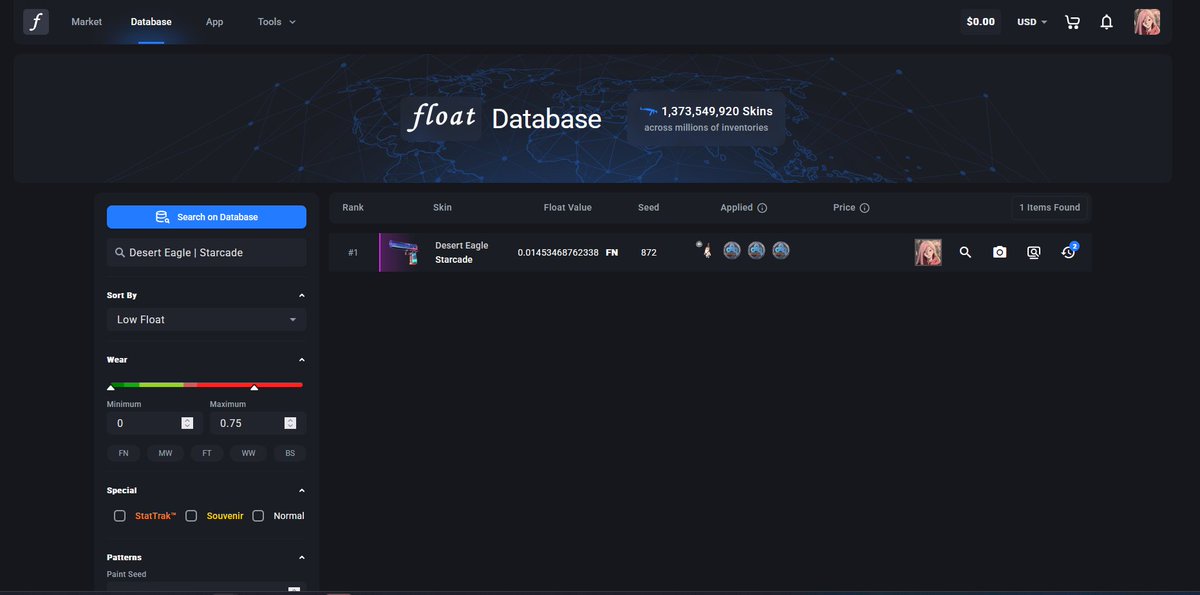This screenshot has height=595, width=1200.
Task: Click the 1 Items Found label
Action: click(x=1050, y=208)
